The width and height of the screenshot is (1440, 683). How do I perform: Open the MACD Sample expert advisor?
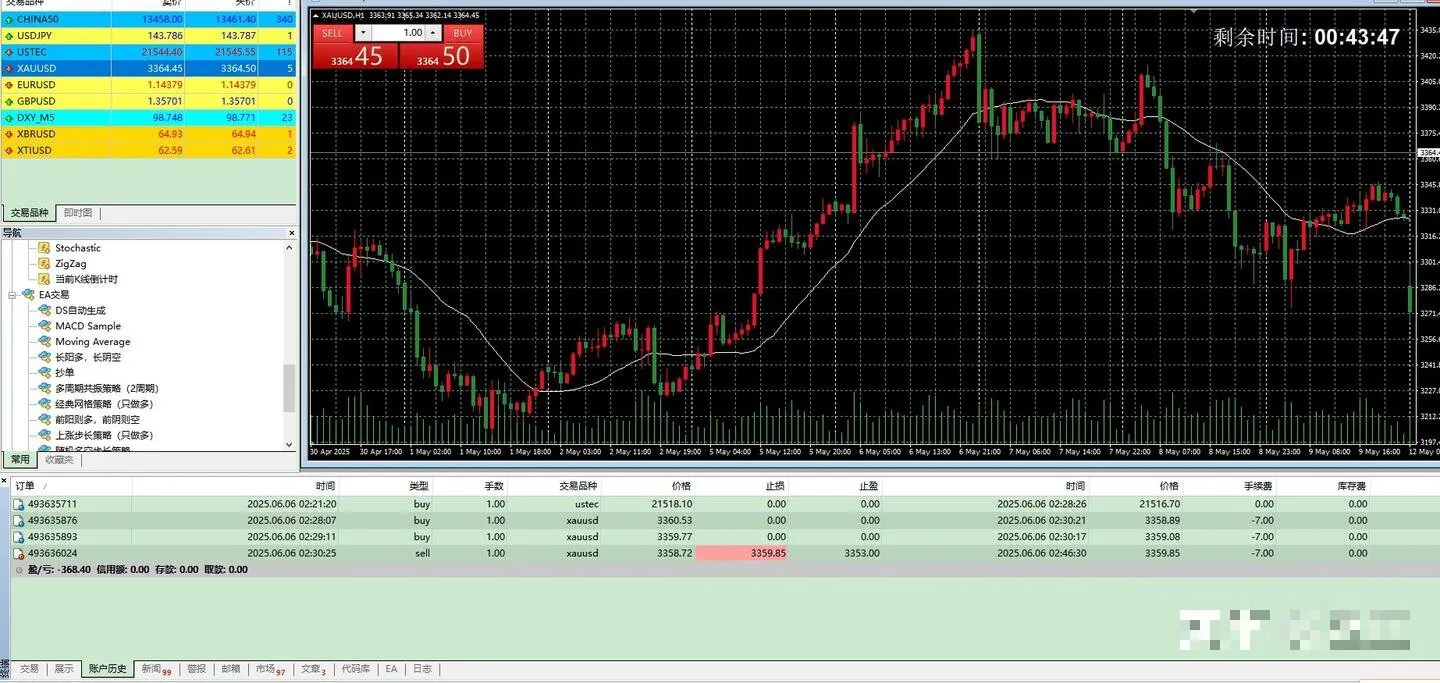coord(86,326)
